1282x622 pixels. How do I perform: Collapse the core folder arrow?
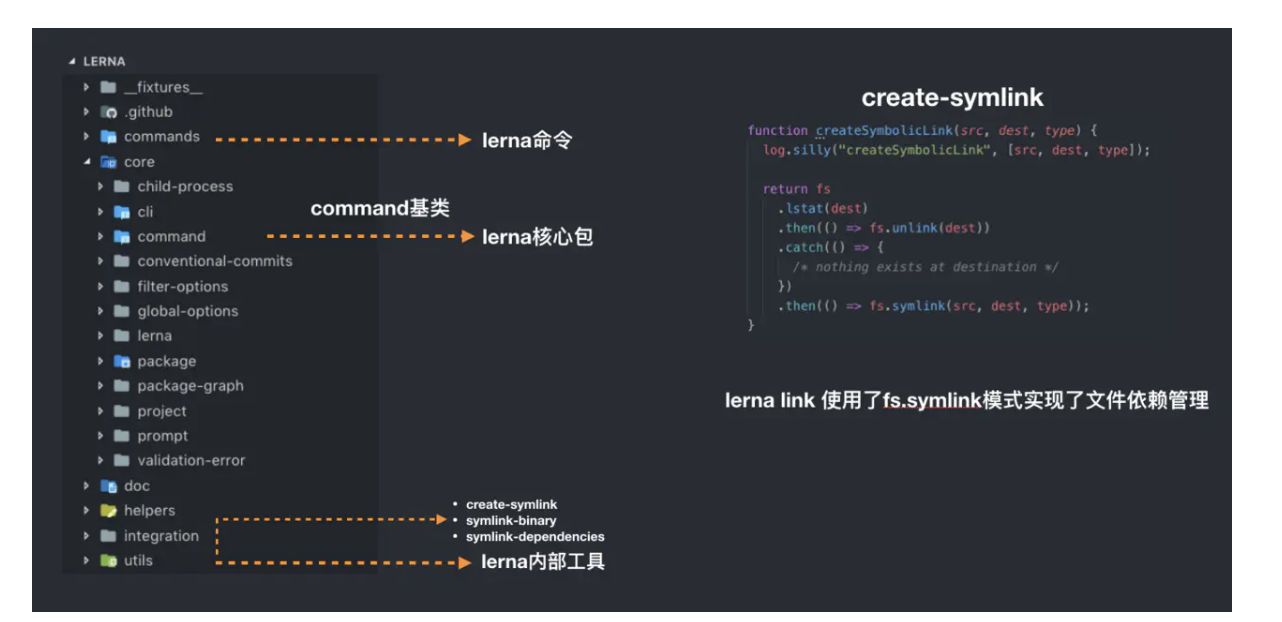(87, 162)
